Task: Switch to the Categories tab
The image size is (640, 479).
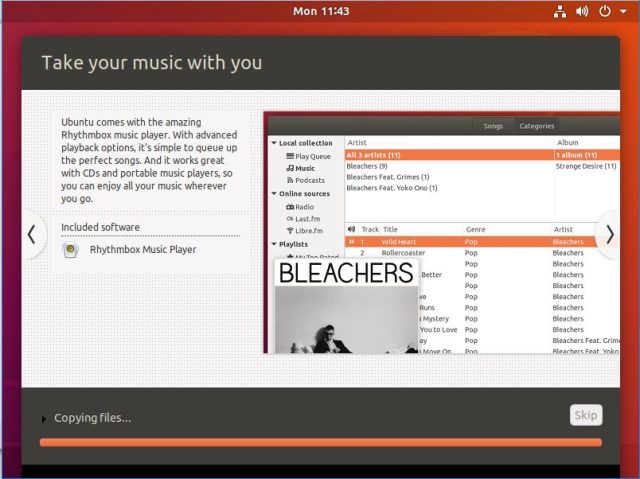Action: tap(537, 126)
